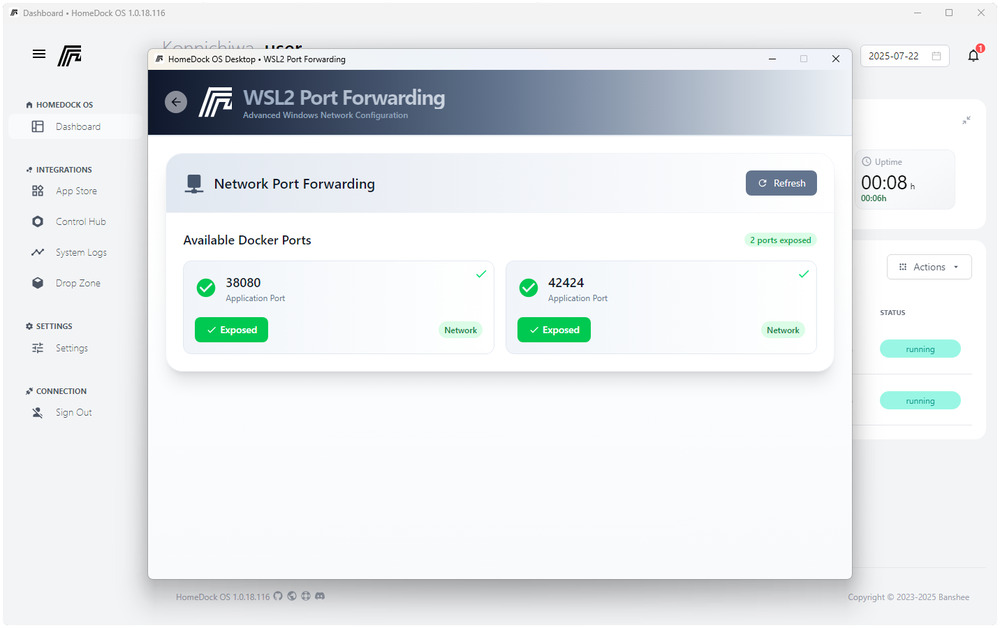Click the upper running status badge
The image size is (1000, 628).
click(x=920, y=349)
